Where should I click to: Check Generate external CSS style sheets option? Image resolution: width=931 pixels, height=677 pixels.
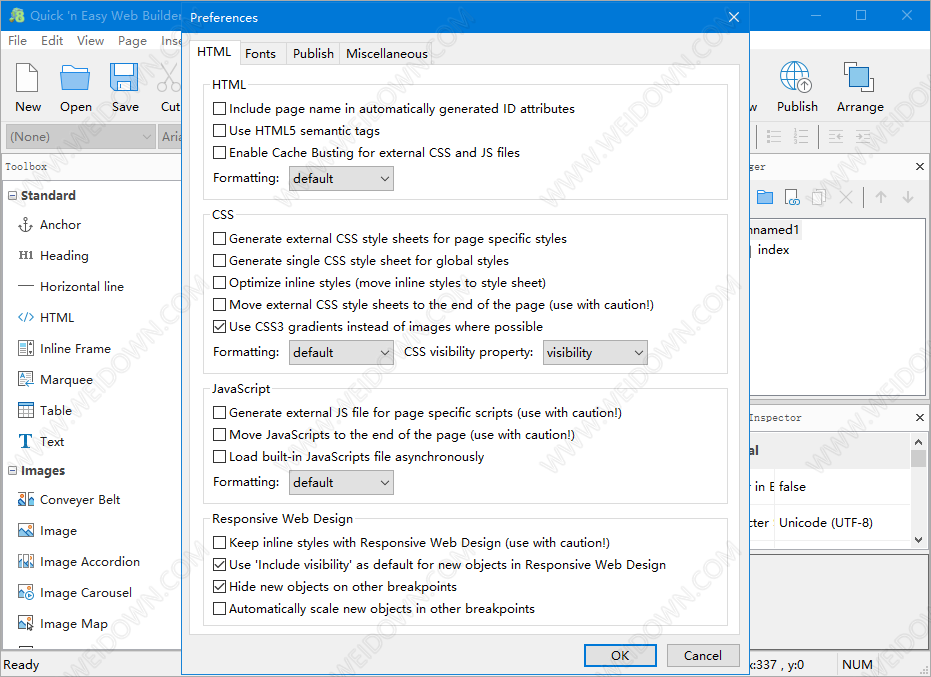219,239
